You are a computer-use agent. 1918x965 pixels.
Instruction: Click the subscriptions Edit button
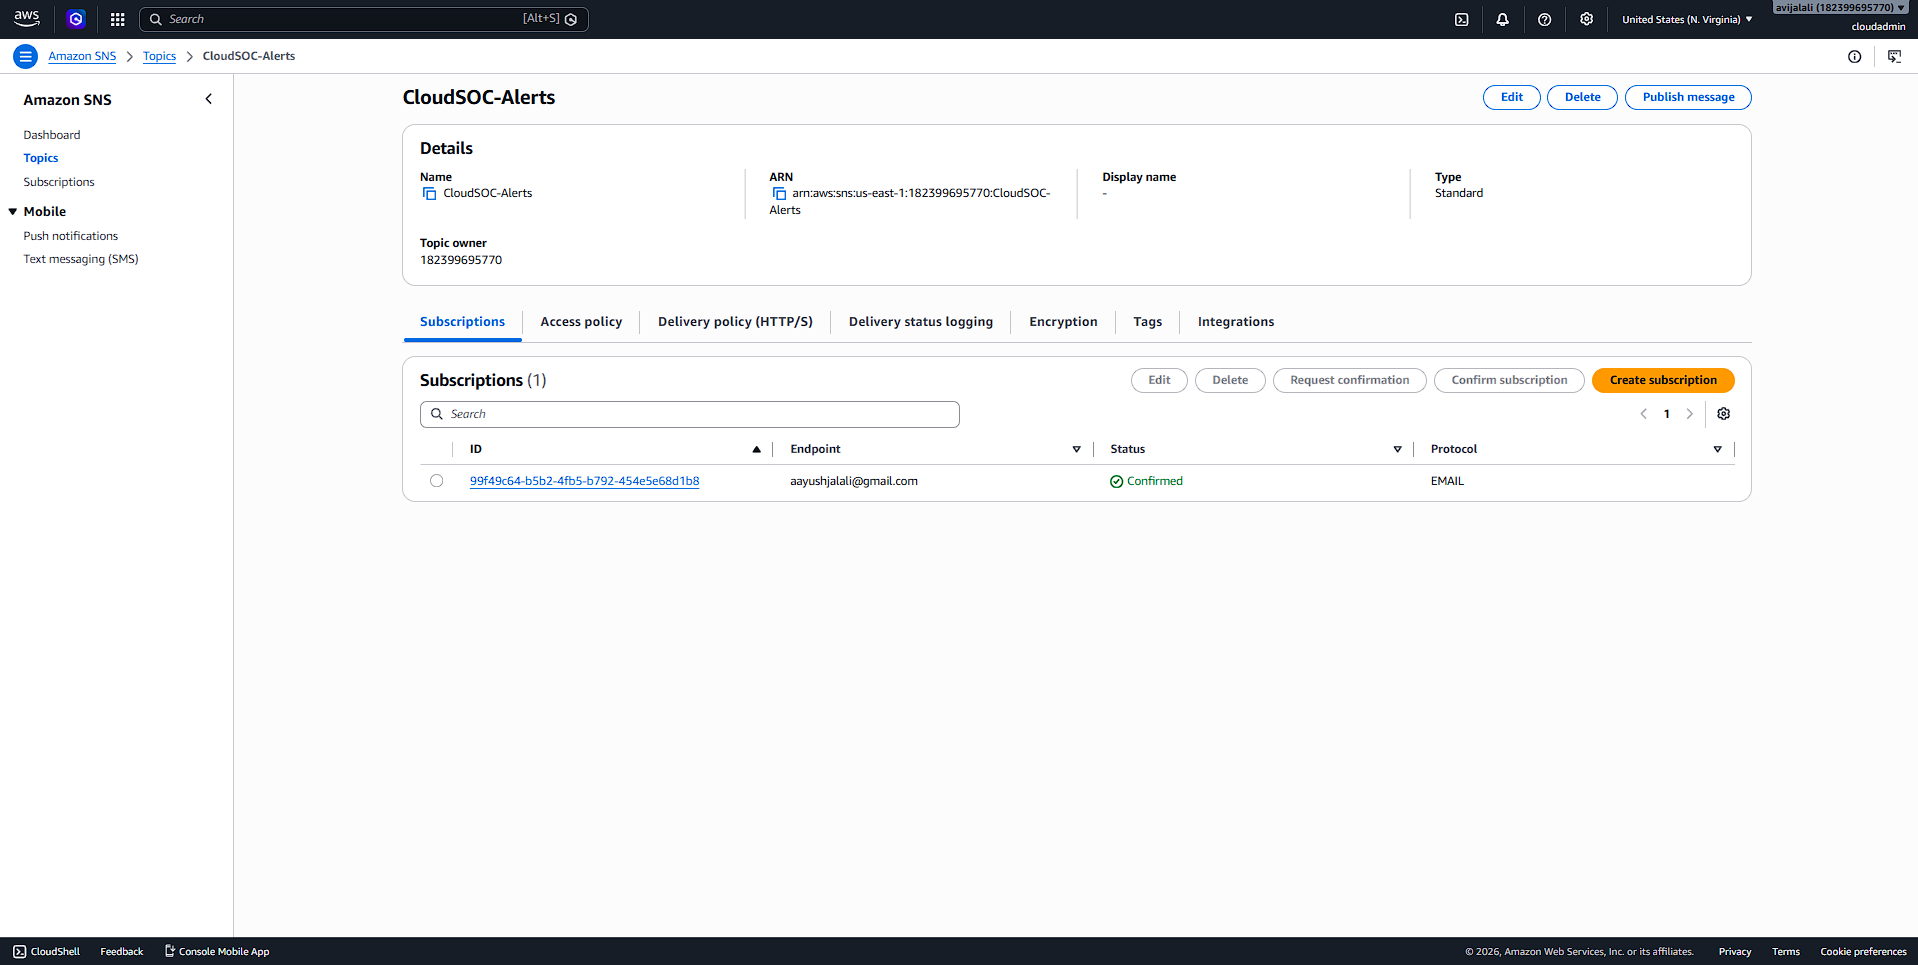pos(1159,380)
